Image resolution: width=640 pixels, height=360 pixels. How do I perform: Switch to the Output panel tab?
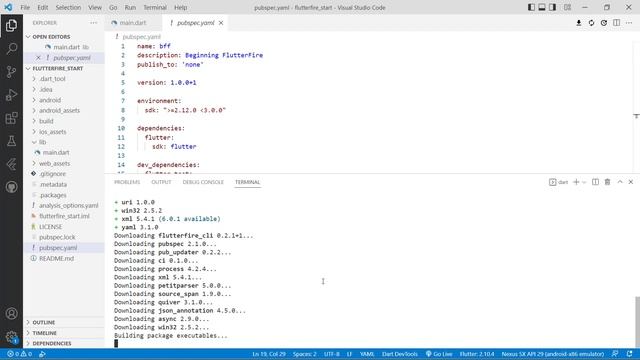[x=161, y=182]
